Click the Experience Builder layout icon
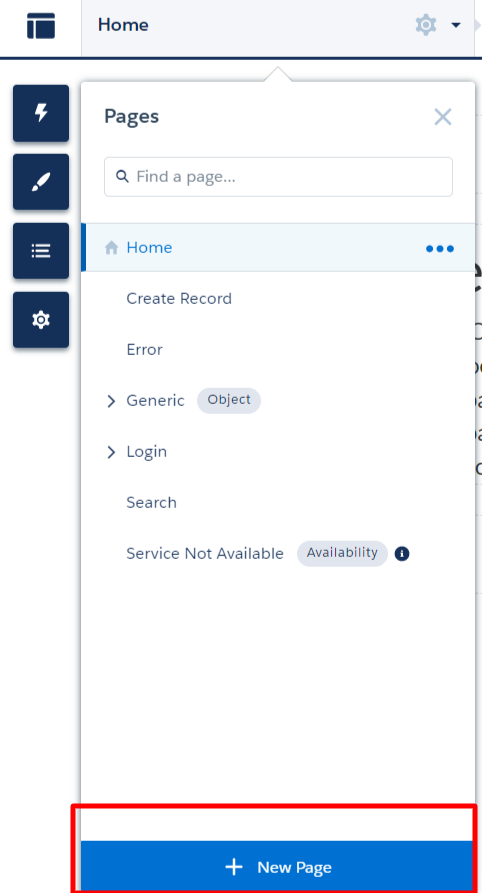This screenshot has width=482, height=893. coord(41,26)
